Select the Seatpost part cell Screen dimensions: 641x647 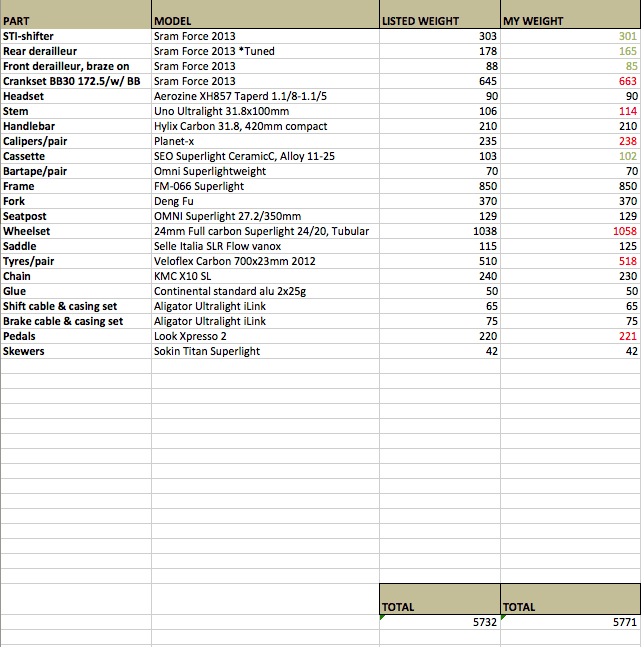(x=76, y=216)
